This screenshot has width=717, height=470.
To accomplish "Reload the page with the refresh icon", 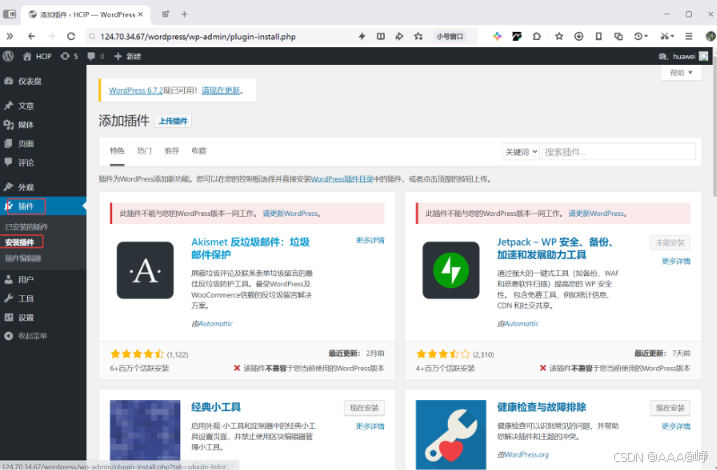I will pos(70,36).
